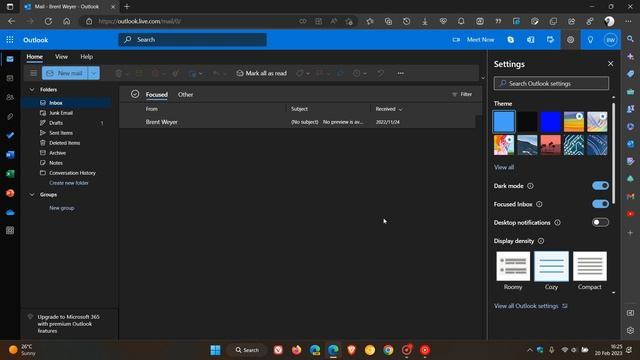The width and height of the screenshot is (640, 360).
Task: Show Dark mode info icon tooltip
Action: pyautogui.click(x=530, y=186)
